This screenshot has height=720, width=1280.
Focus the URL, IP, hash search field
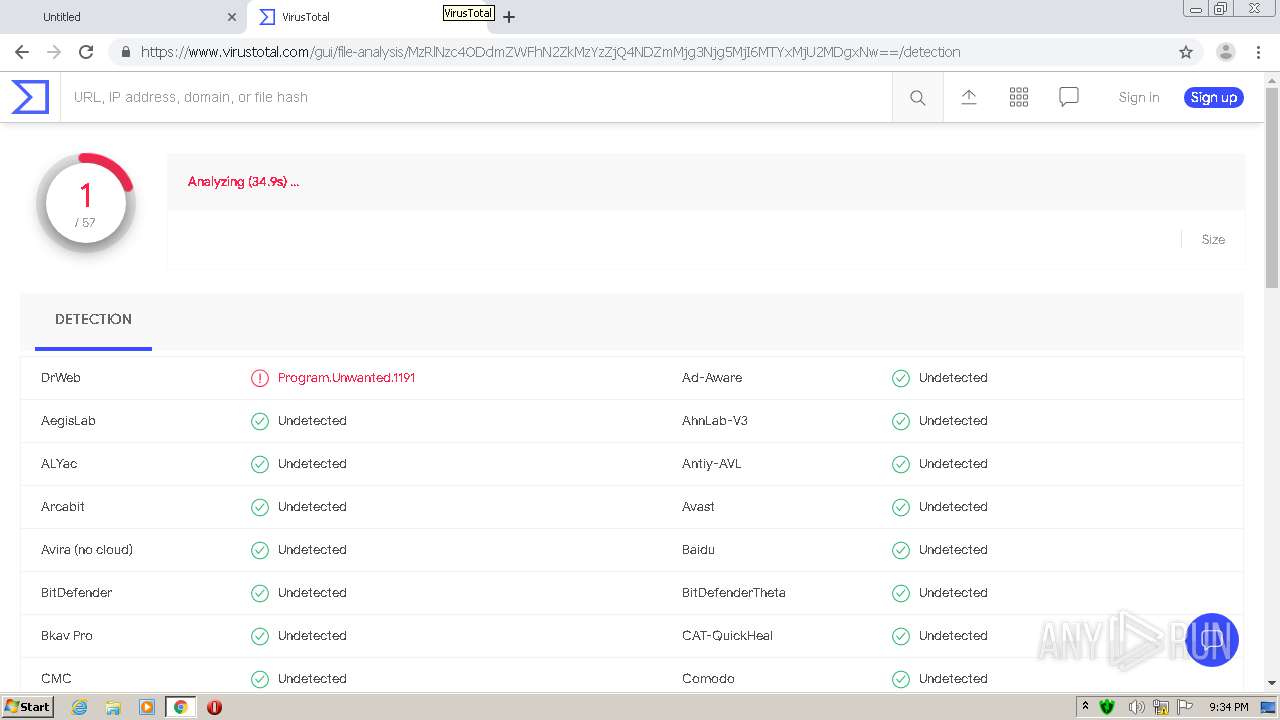[476, 97]
